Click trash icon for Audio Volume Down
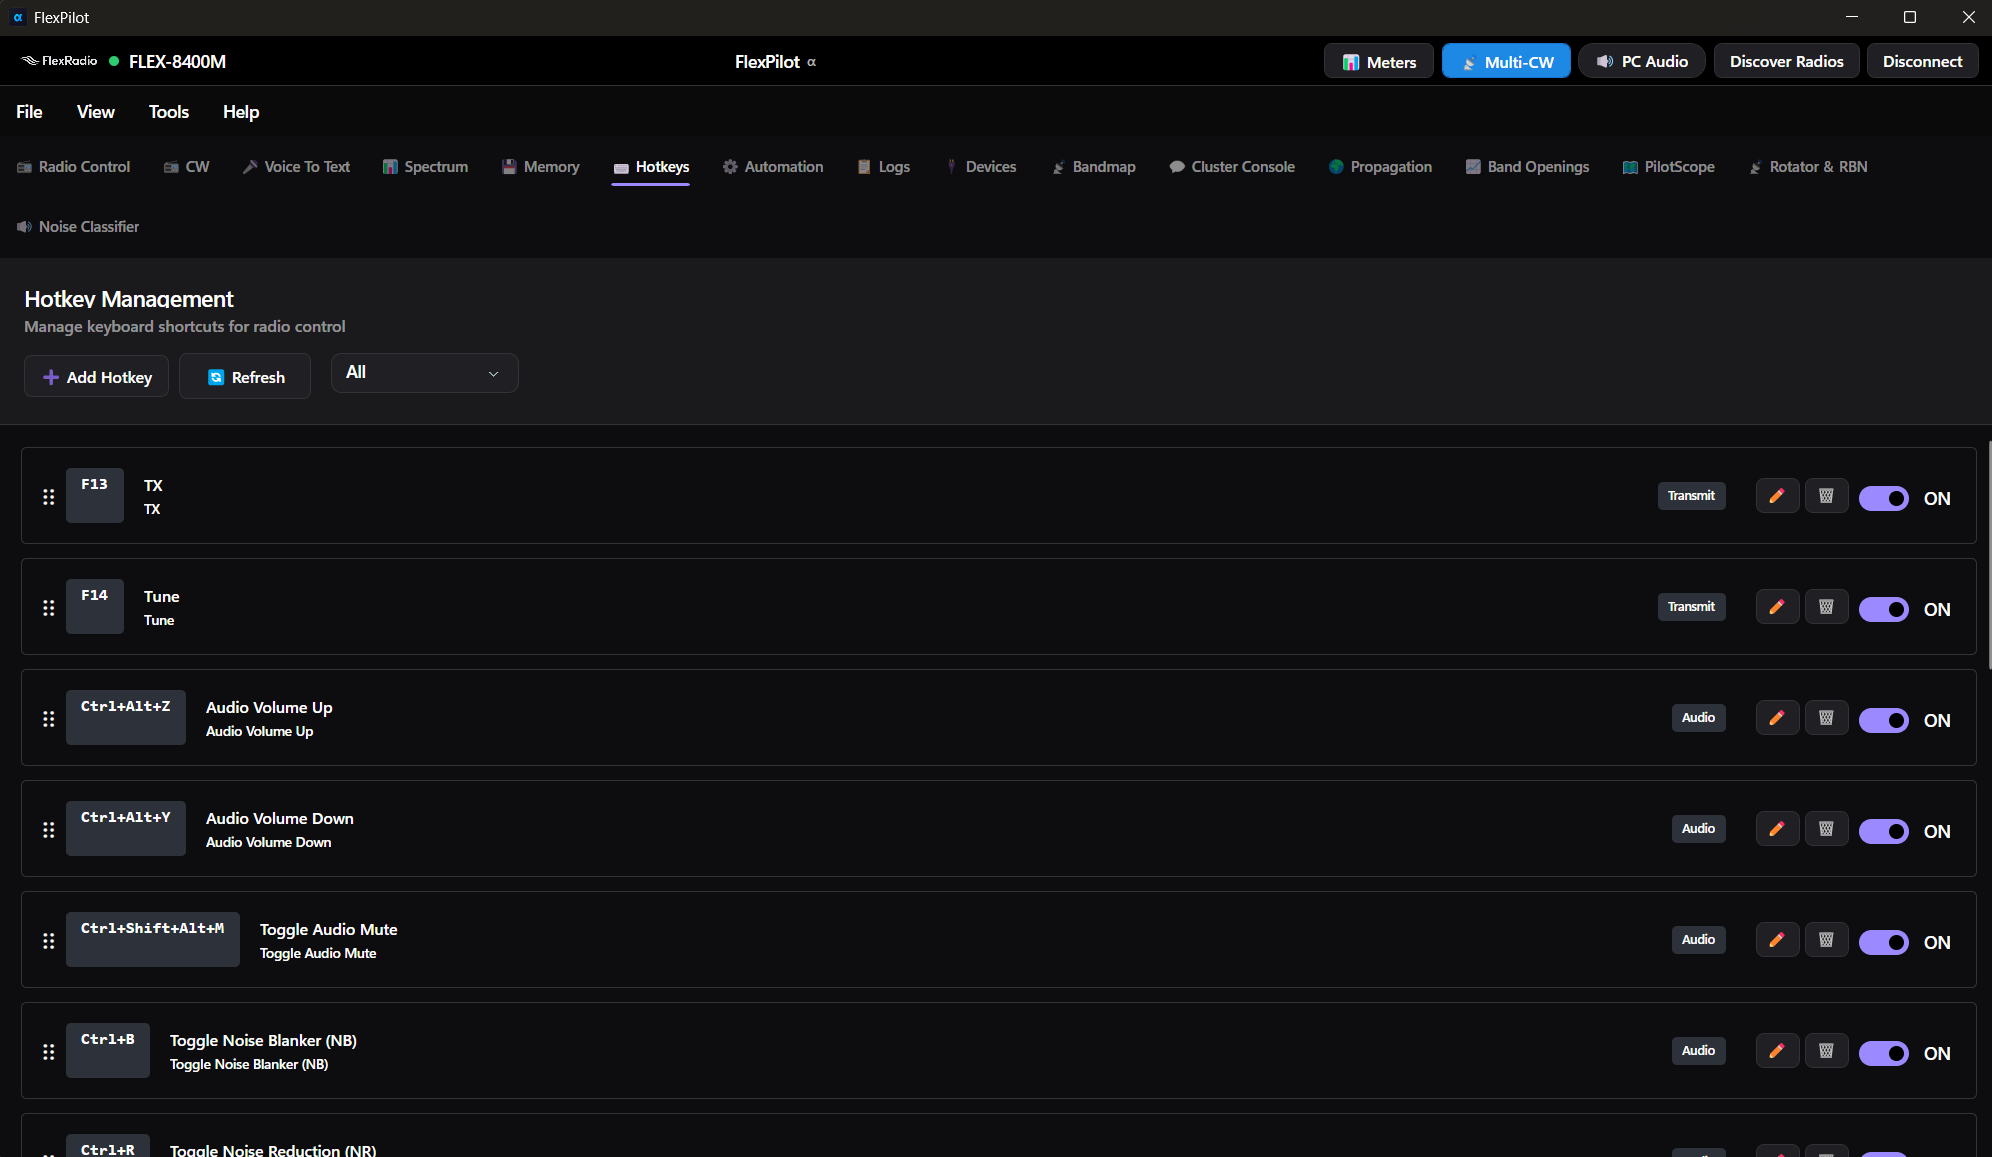Screen dimensions: 1992x1157 [1826, 829]
